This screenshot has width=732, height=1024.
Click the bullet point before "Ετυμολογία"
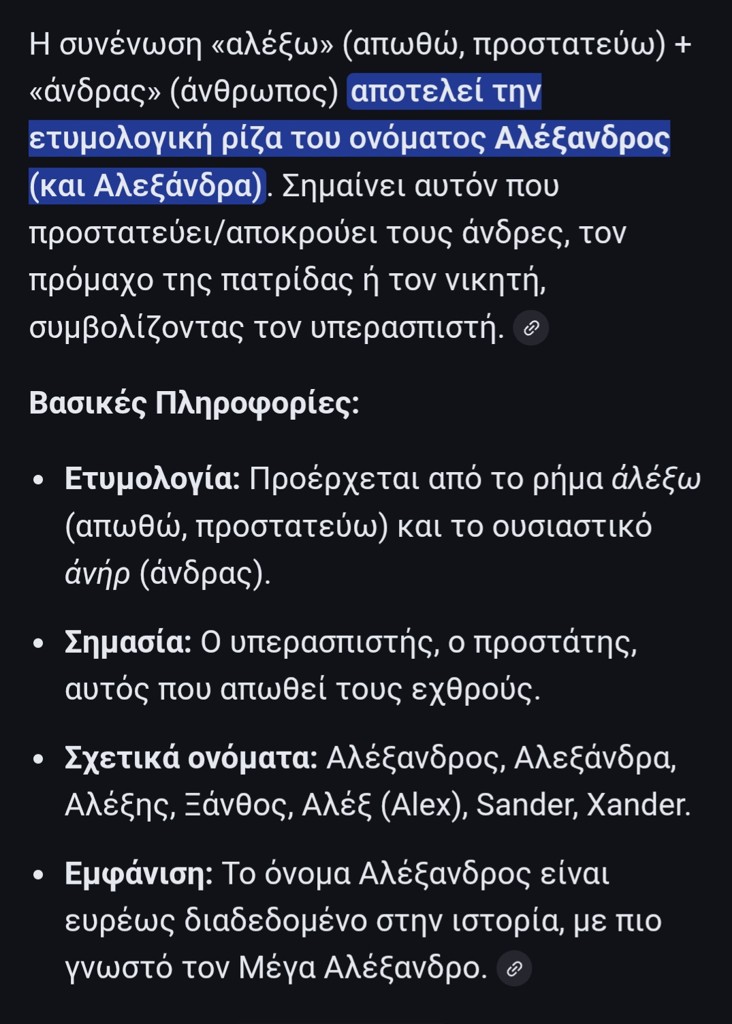pos(38,481)
